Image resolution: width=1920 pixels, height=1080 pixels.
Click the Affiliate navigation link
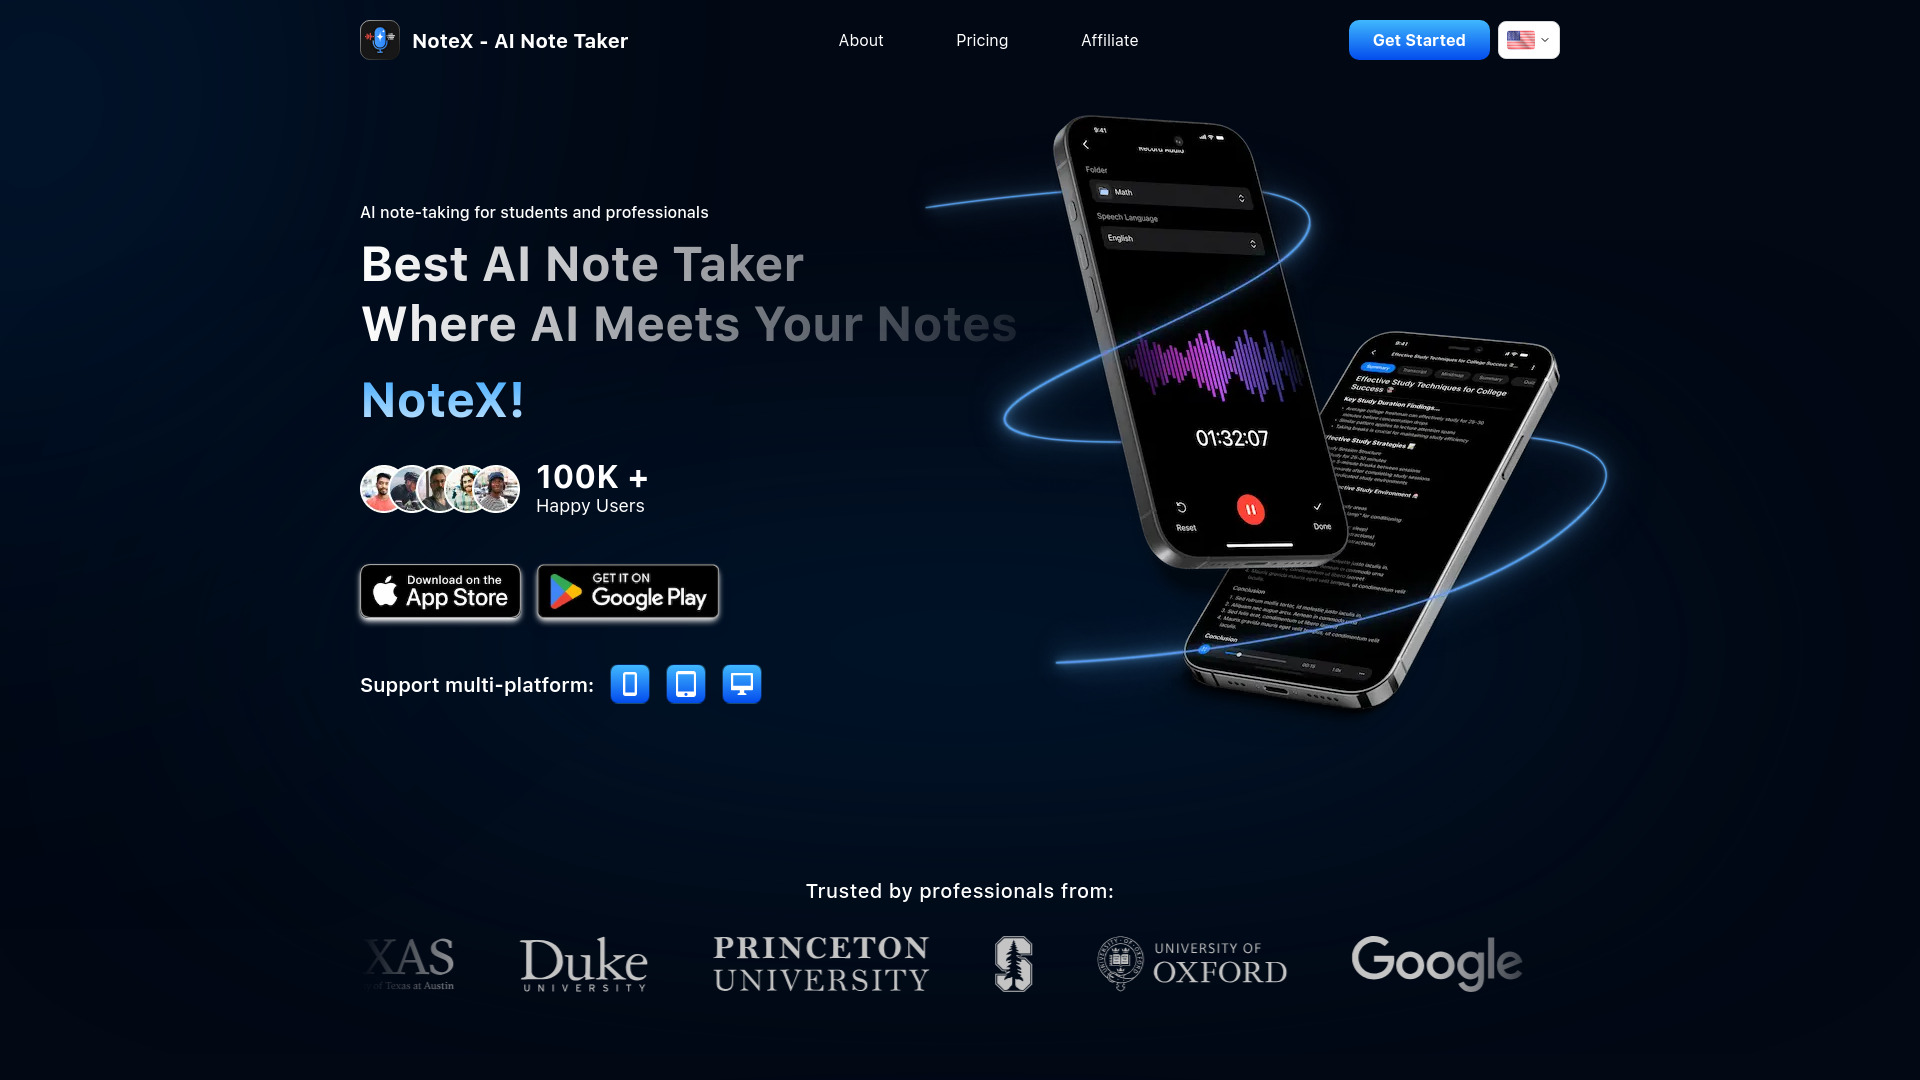coord(1109,40)
